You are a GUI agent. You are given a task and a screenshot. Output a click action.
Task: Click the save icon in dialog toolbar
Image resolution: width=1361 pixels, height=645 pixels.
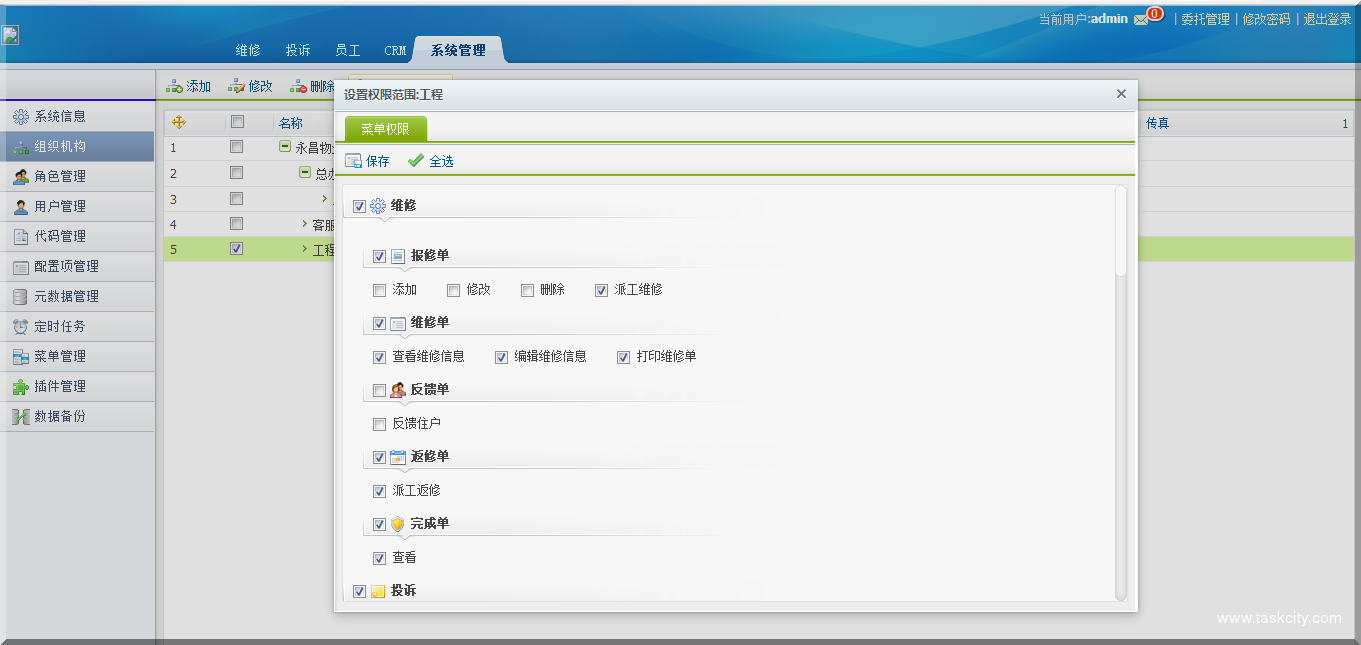(353, 161)
